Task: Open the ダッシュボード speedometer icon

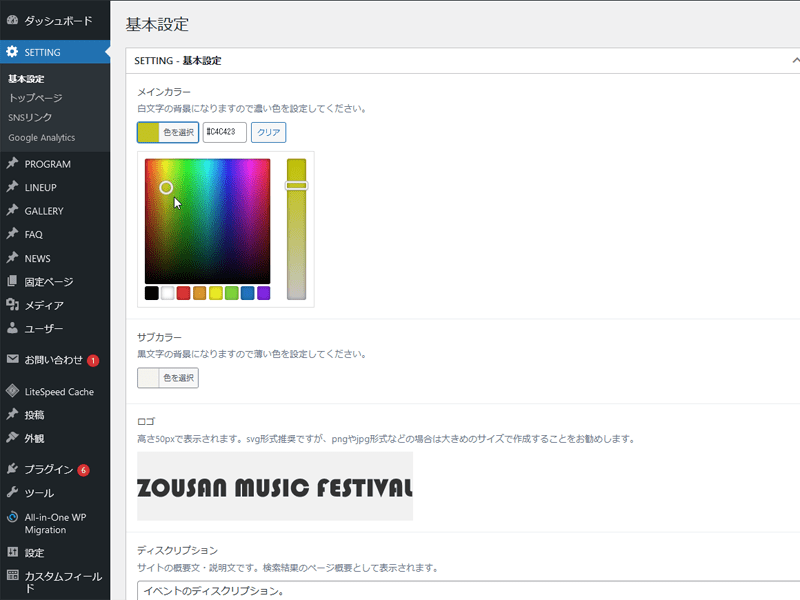Action: pyautogui.click(x=12, y=18)
